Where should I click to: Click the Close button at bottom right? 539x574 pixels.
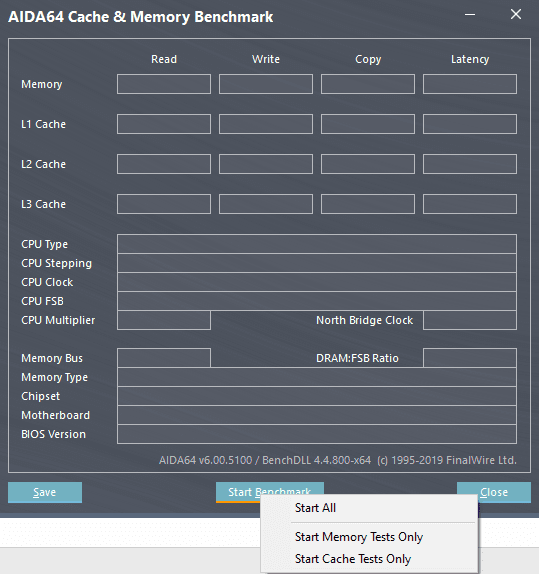click(x=494, y=492)
